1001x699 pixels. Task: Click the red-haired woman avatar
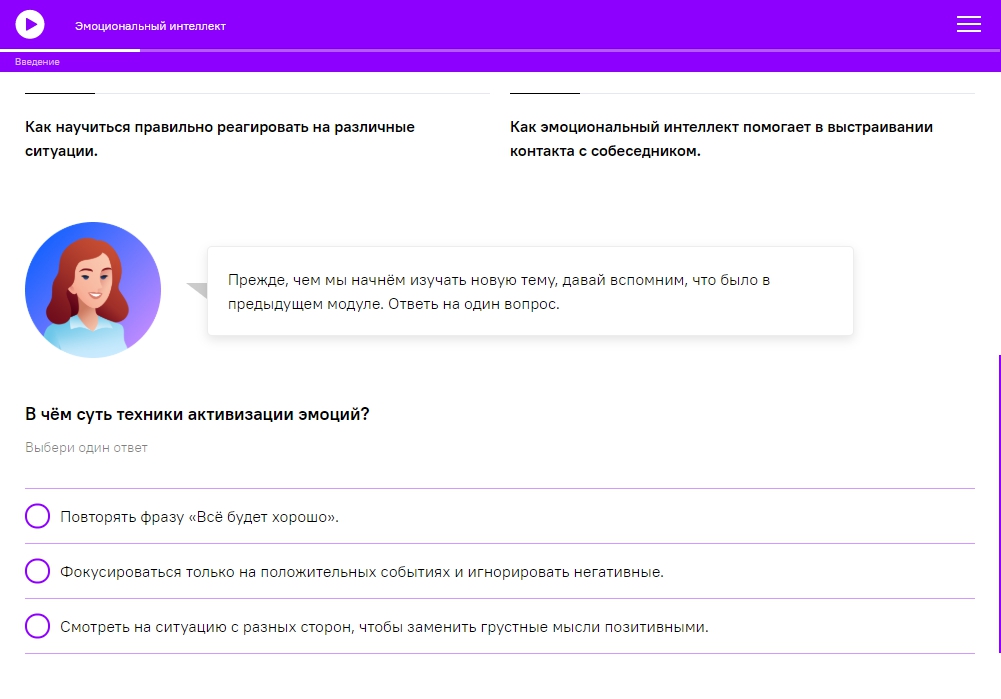point(93,290)
